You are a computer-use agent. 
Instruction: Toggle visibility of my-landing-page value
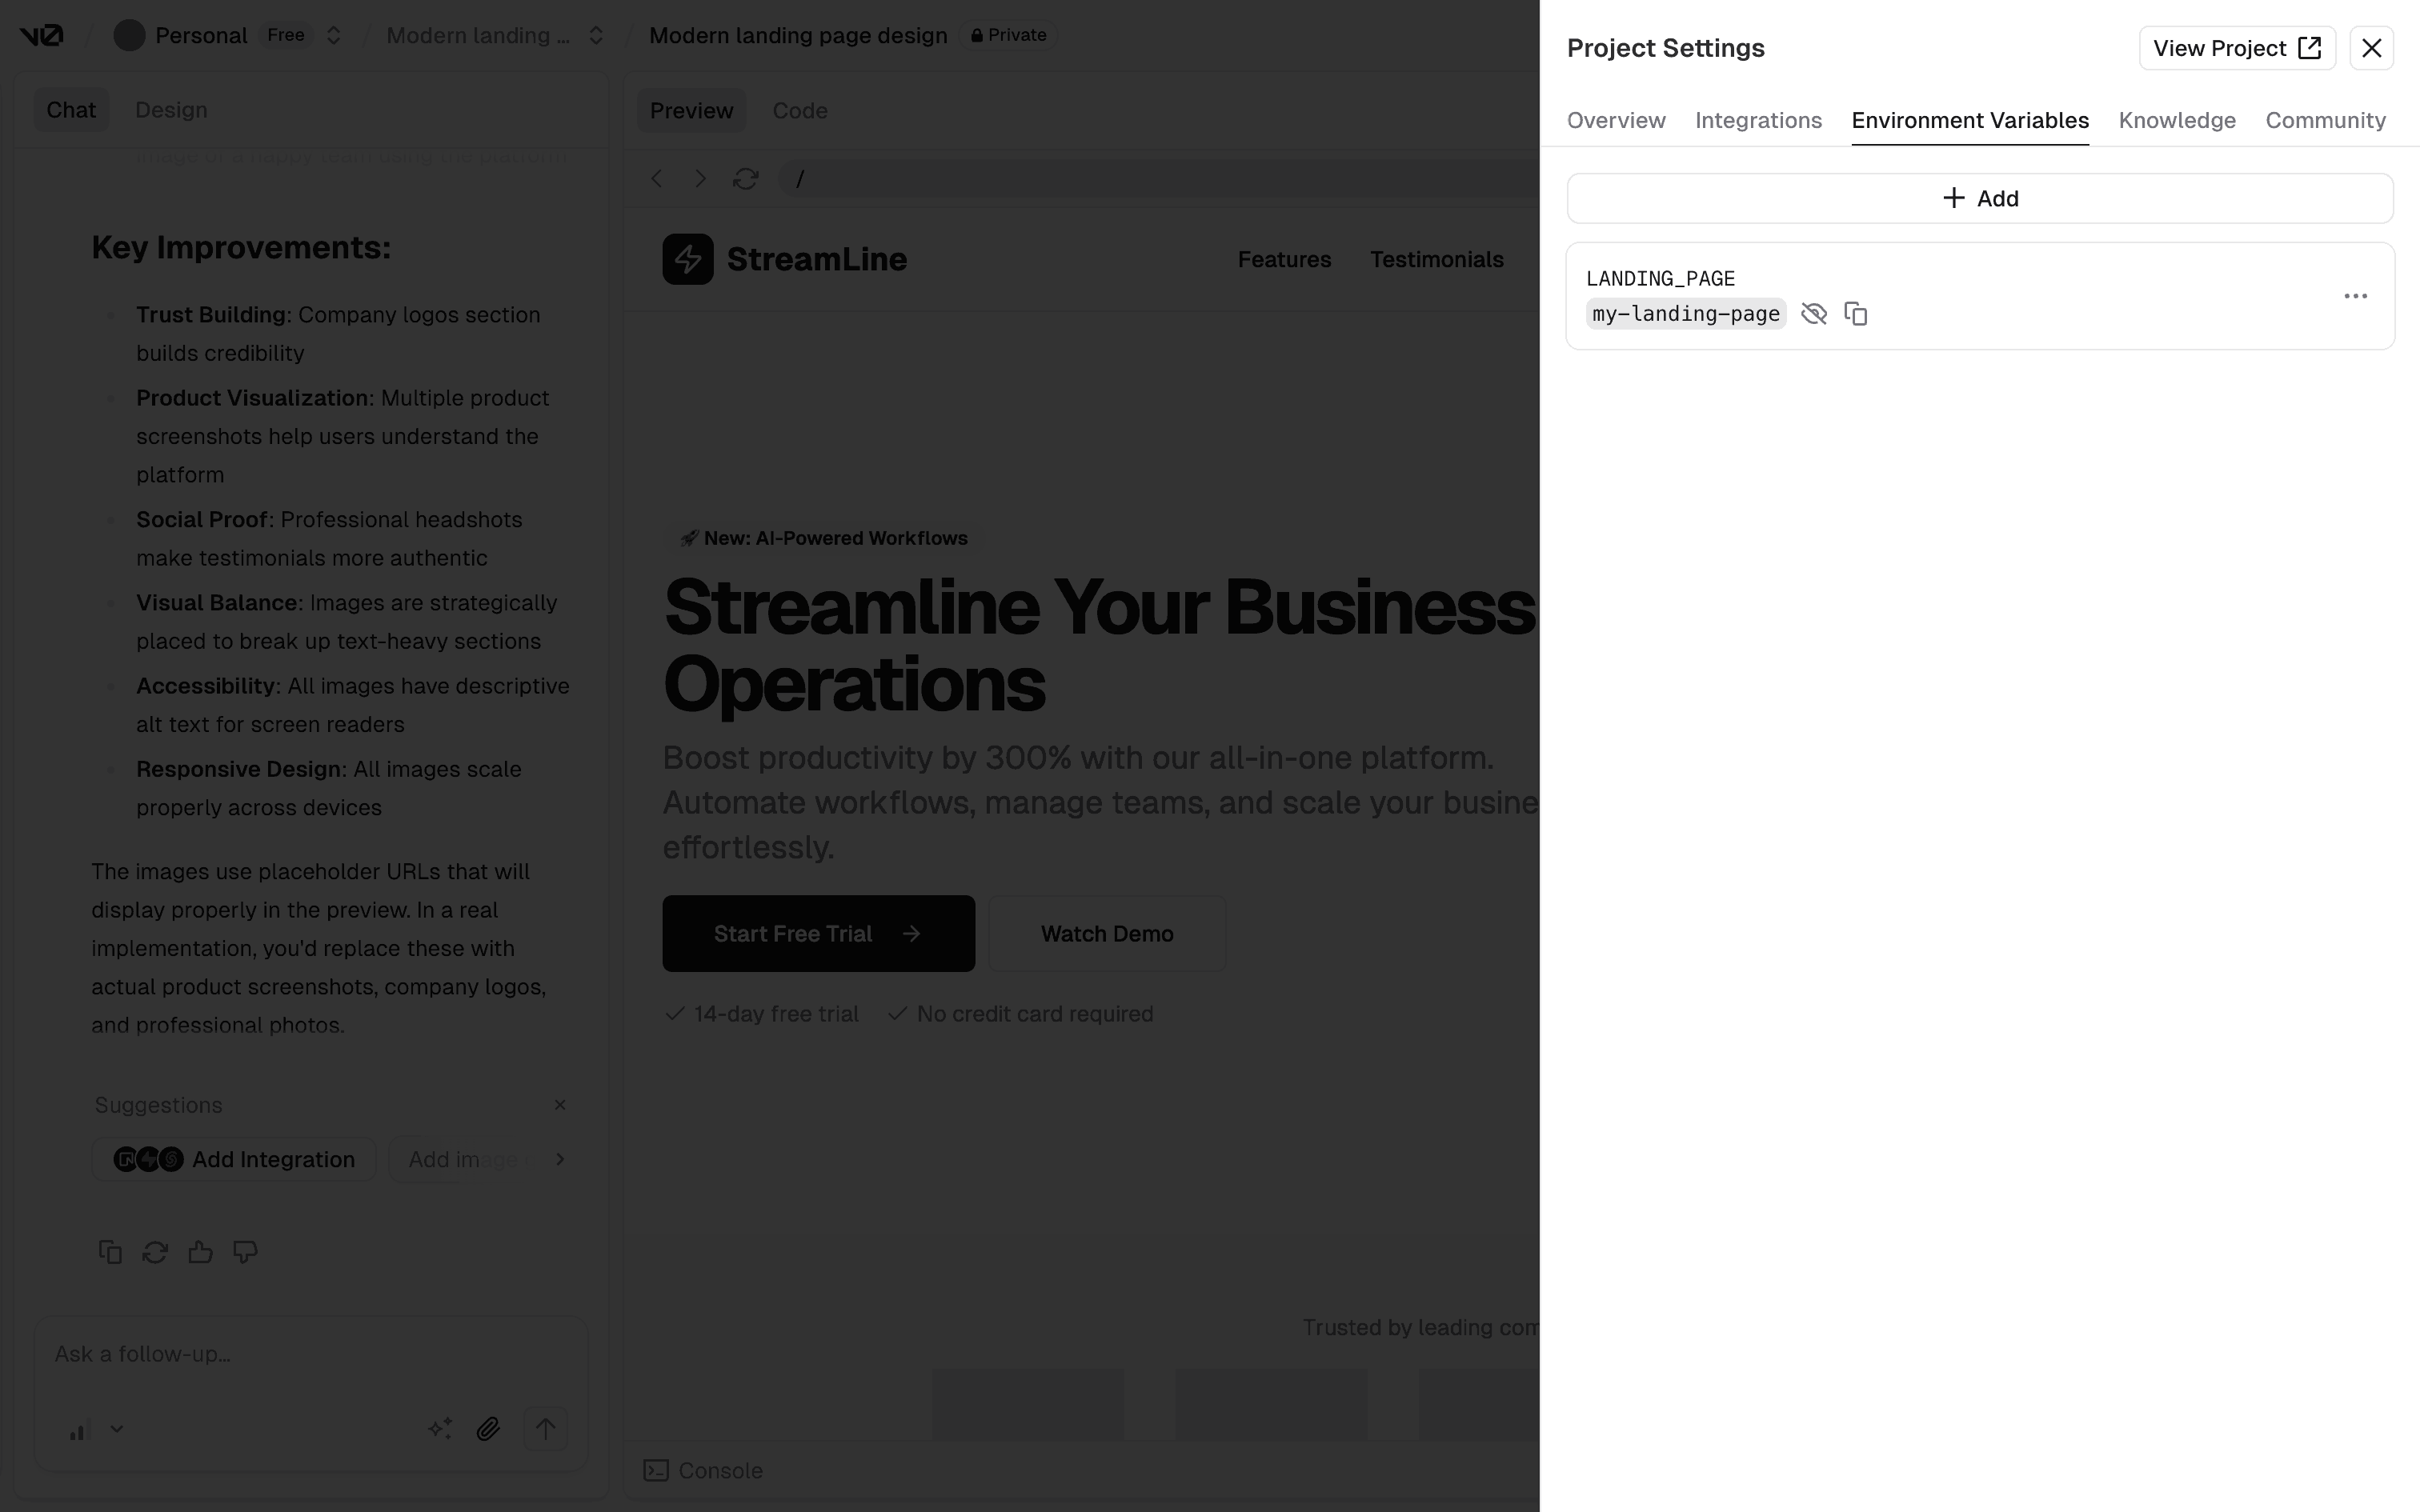click(x=1813, y=314)
